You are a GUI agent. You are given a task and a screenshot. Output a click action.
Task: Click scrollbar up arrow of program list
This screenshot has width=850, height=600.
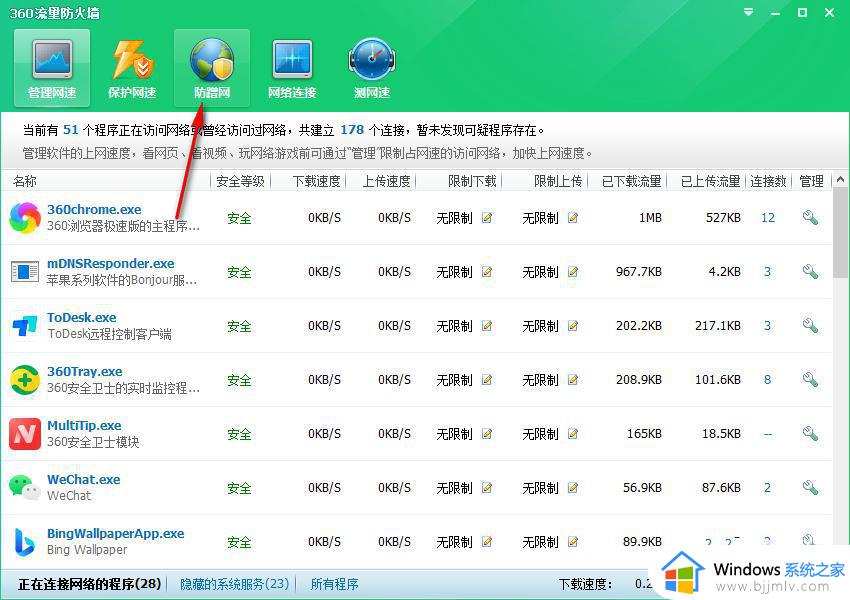tap(840, 179)
